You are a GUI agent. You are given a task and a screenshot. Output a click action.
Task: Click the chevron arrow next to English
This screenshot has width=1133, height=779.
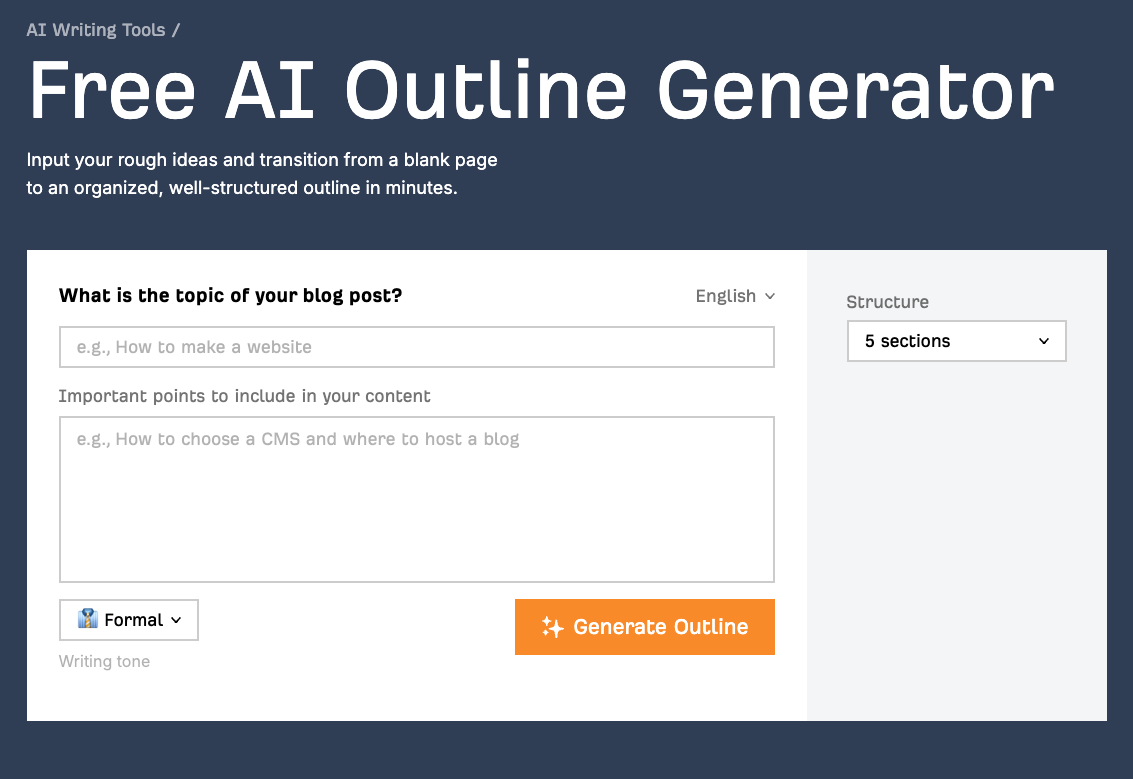click(770, 296)
